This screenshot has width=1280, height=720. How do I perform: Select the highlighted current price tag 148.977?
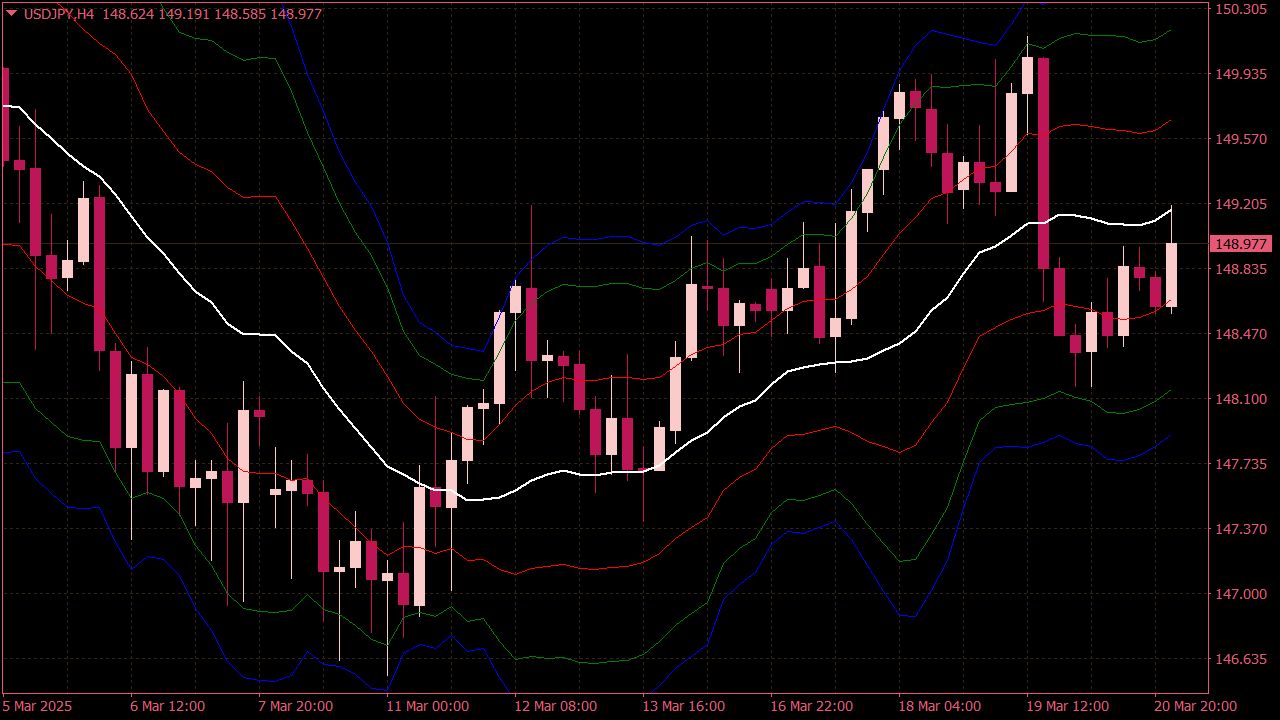1240,244
